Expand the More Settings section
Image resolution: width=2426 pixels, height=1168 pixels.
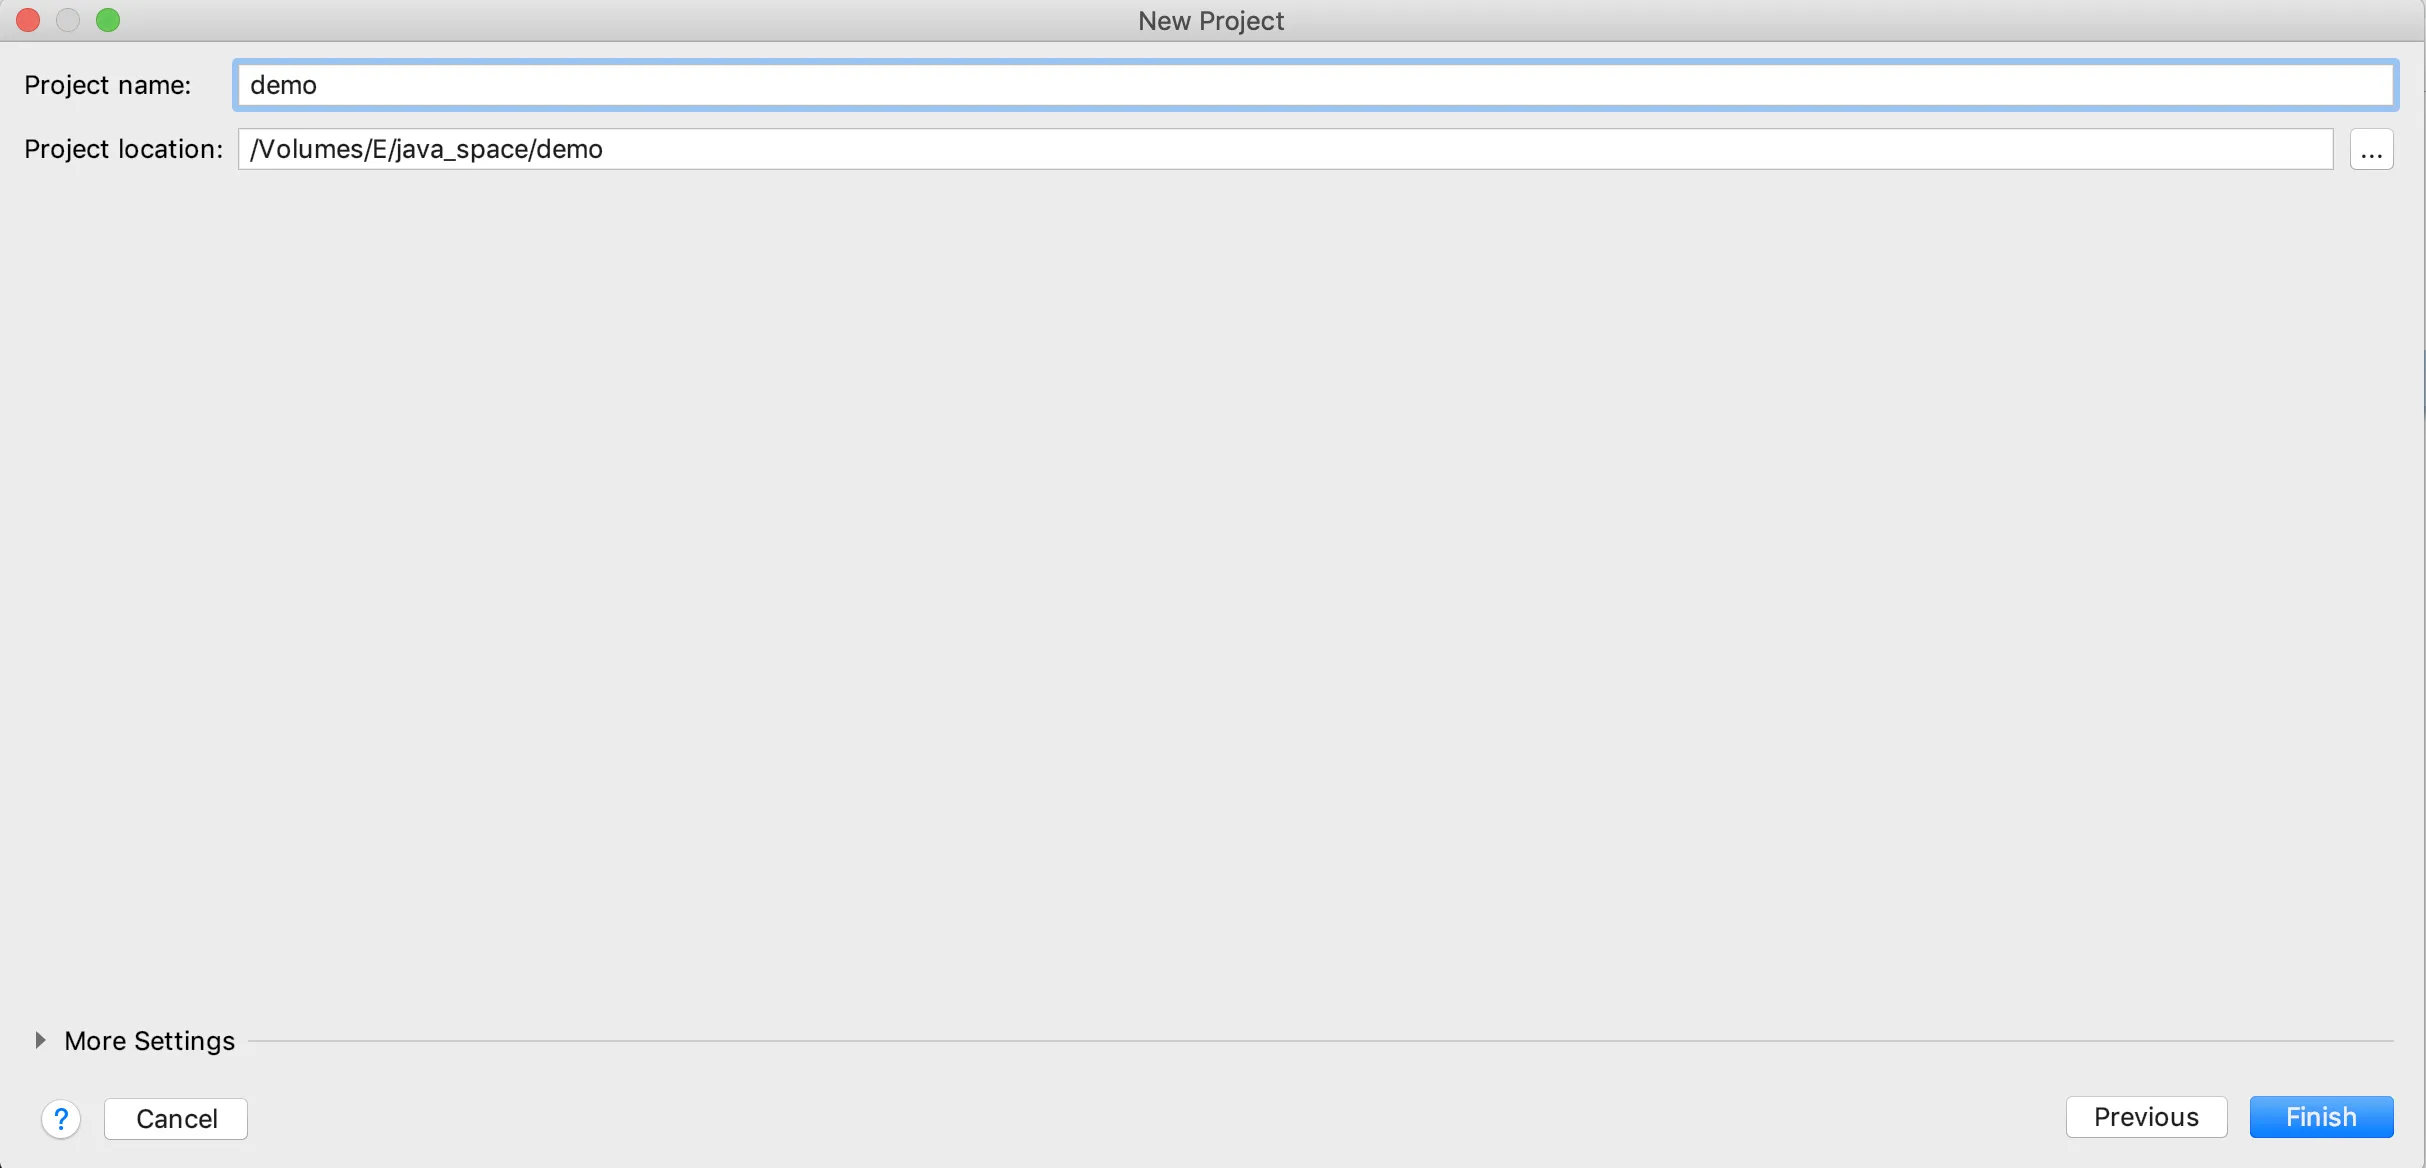pyautogui.click(x=40, y=1040)
